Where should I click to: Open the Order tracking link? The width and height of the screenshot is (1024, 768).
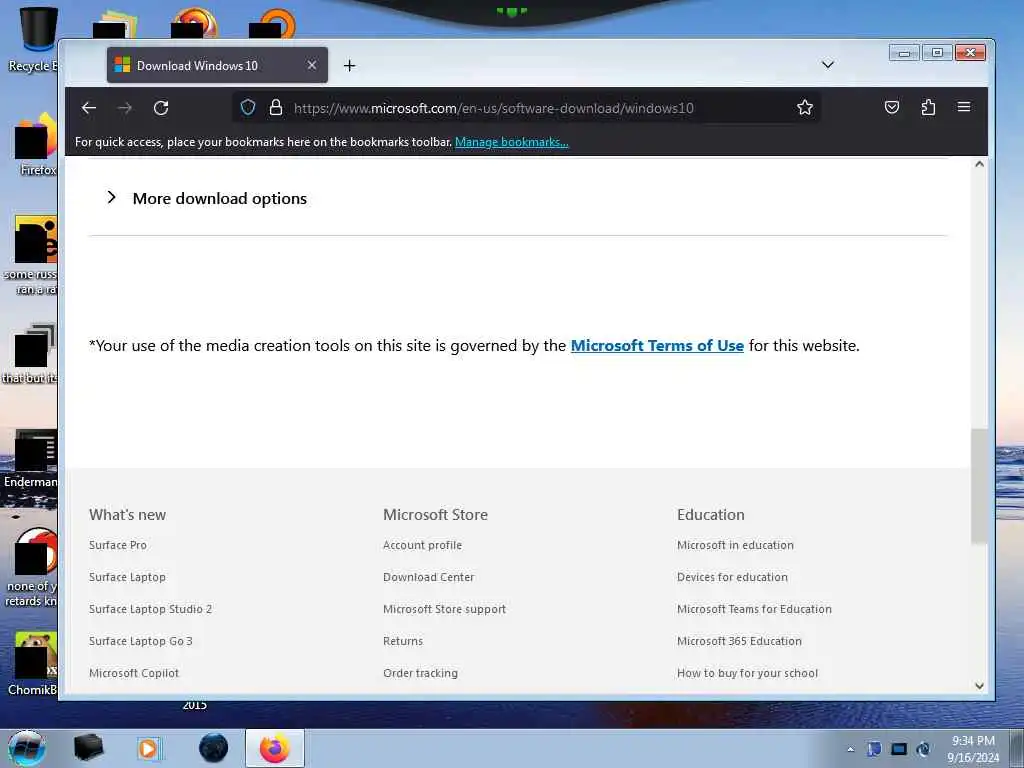point(420,673)
